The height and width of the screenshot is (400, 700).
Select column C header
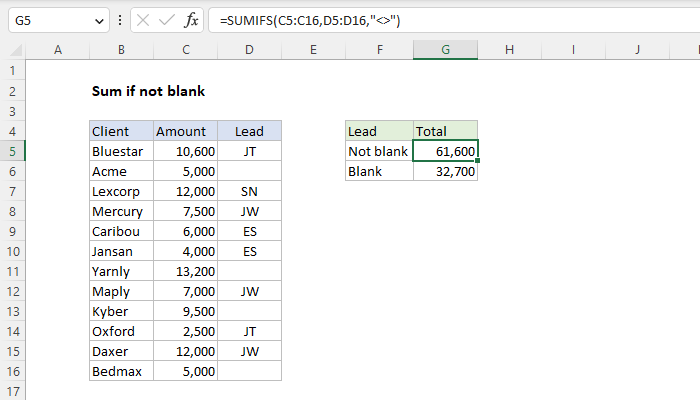[186, 50]
